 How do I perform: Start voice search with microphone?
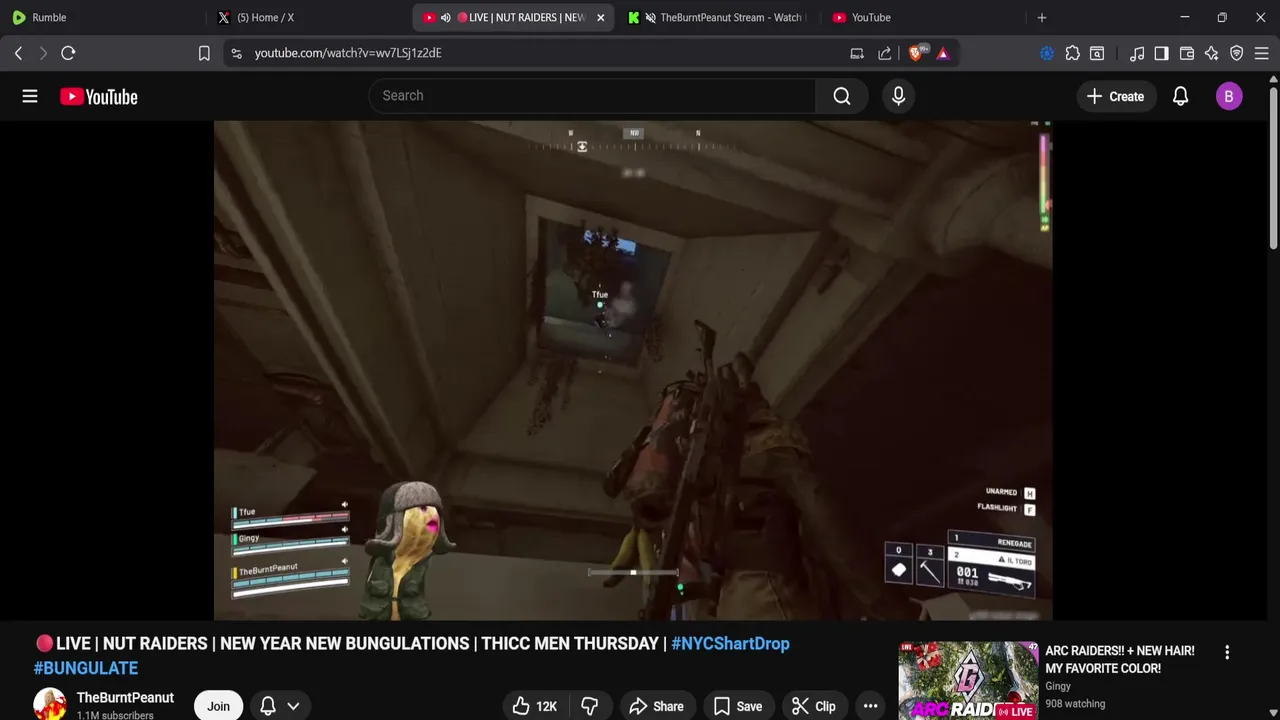pos(898,96)
